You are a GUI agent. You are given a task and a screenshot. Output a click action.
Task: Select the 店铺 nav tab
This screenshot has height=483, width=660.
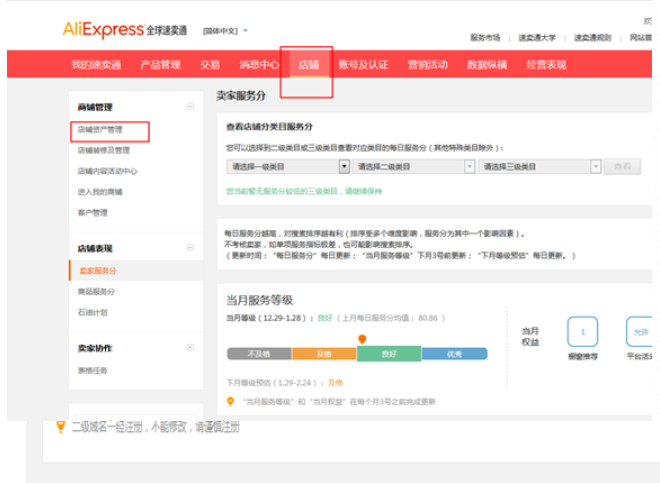click(309, 64)
